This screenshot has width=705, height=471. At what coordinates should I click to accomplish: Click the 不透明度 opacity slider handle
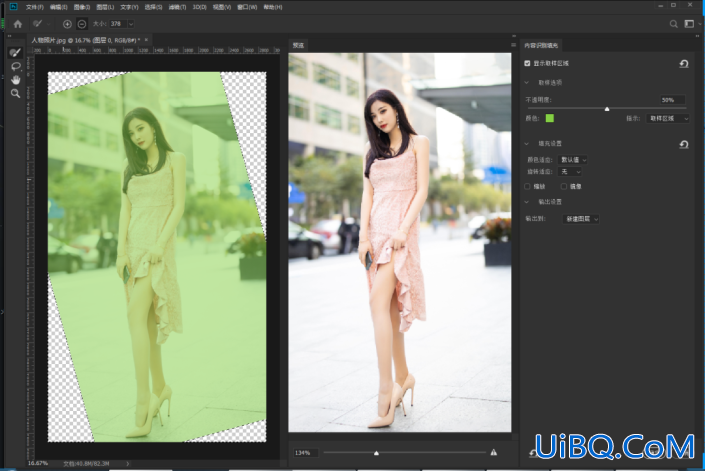tap(607, 109)
